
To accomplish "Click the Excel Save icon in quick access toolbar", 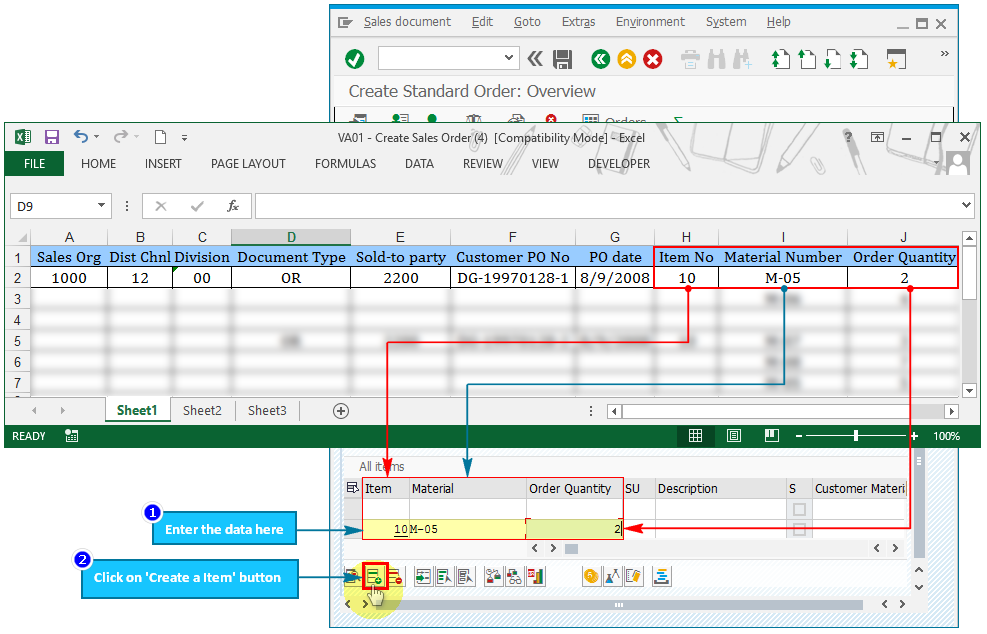I will 52,137.
